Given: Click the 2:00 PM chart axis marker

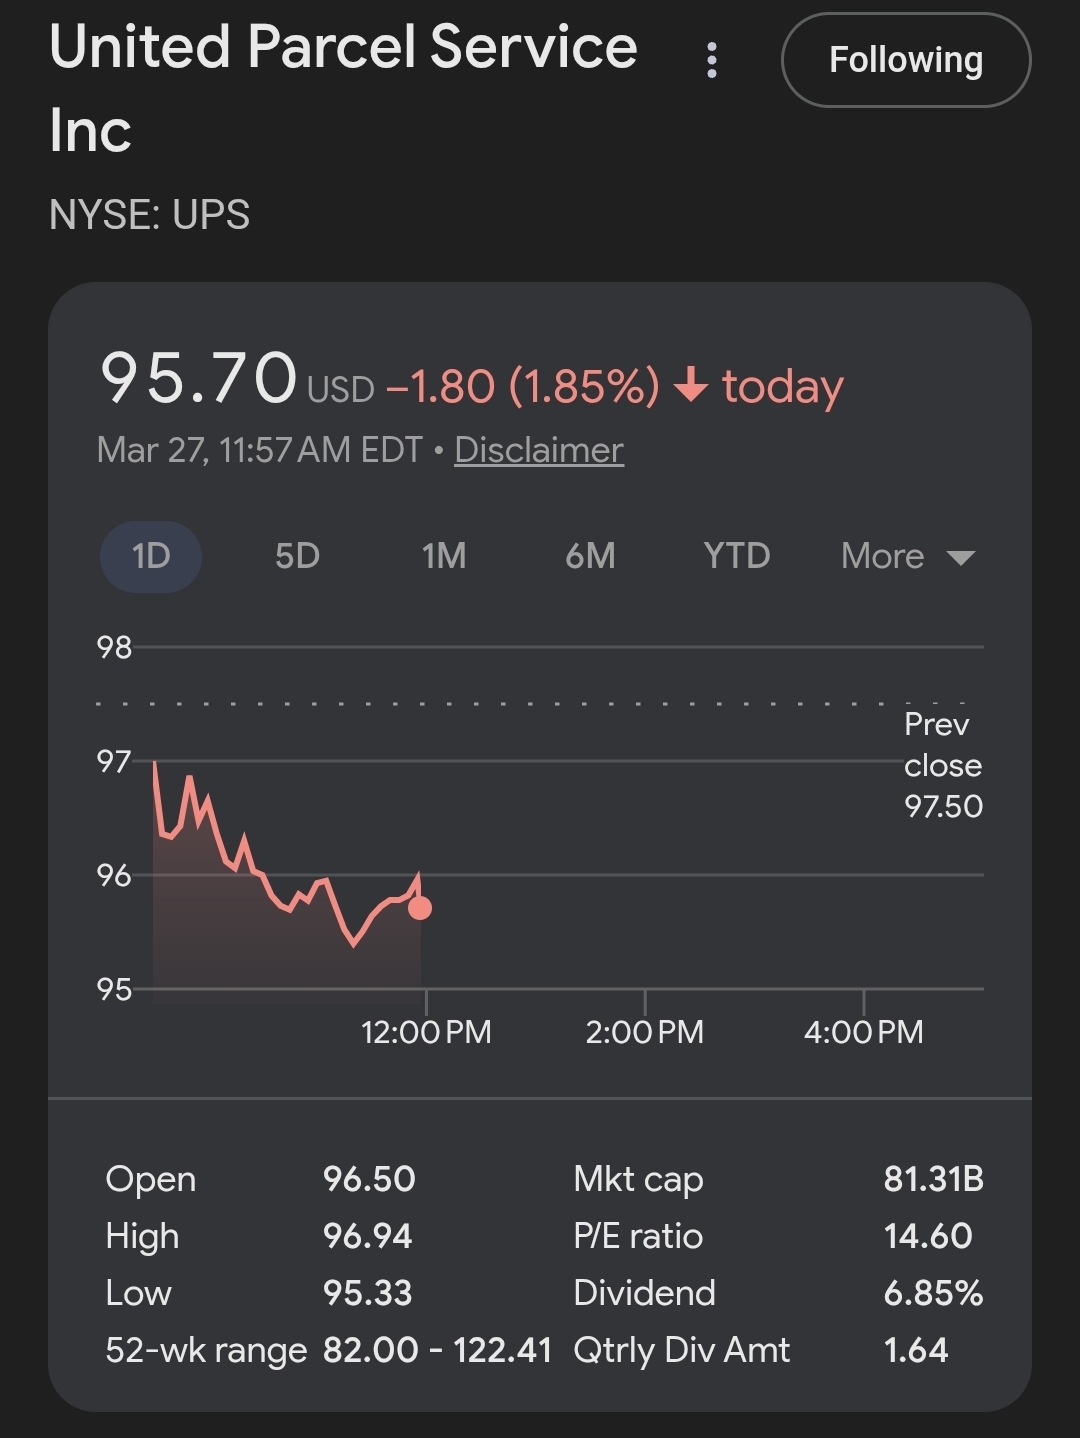Looking at the screenshot, I should pos(645,1031).
